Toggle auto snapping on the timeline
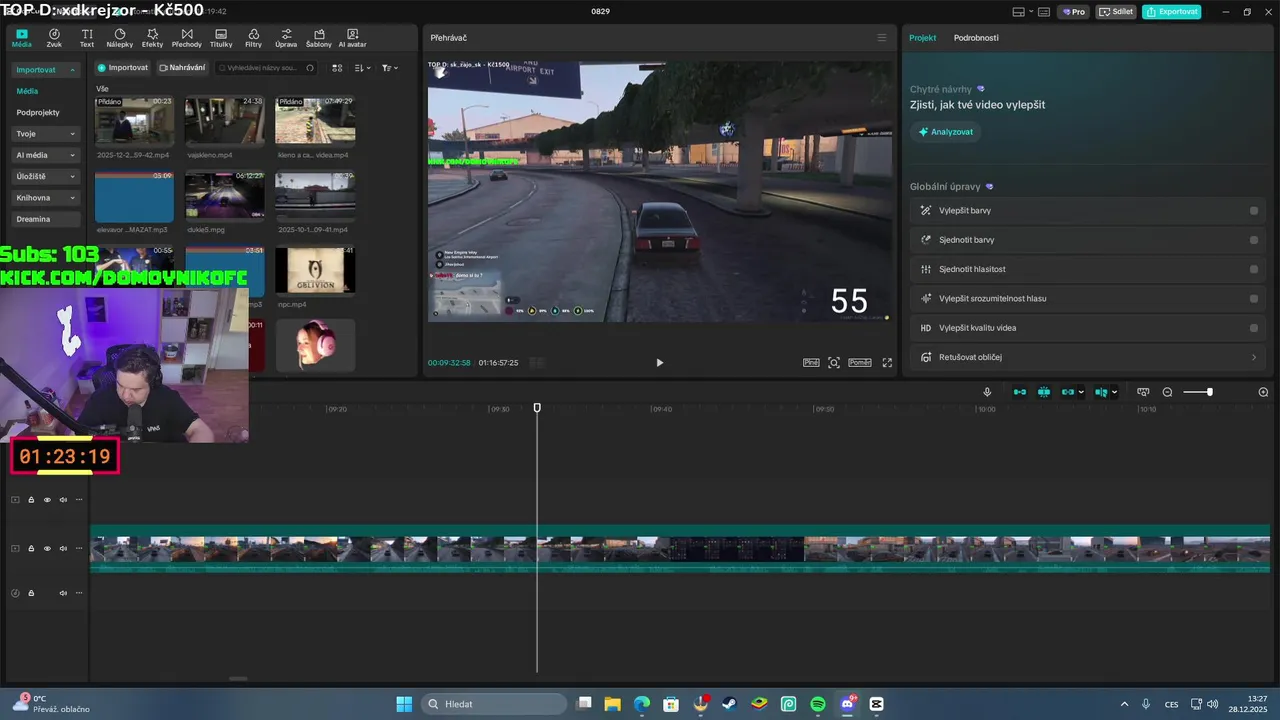Viewport: 1280px width, 720px height. coord(1044,392)
